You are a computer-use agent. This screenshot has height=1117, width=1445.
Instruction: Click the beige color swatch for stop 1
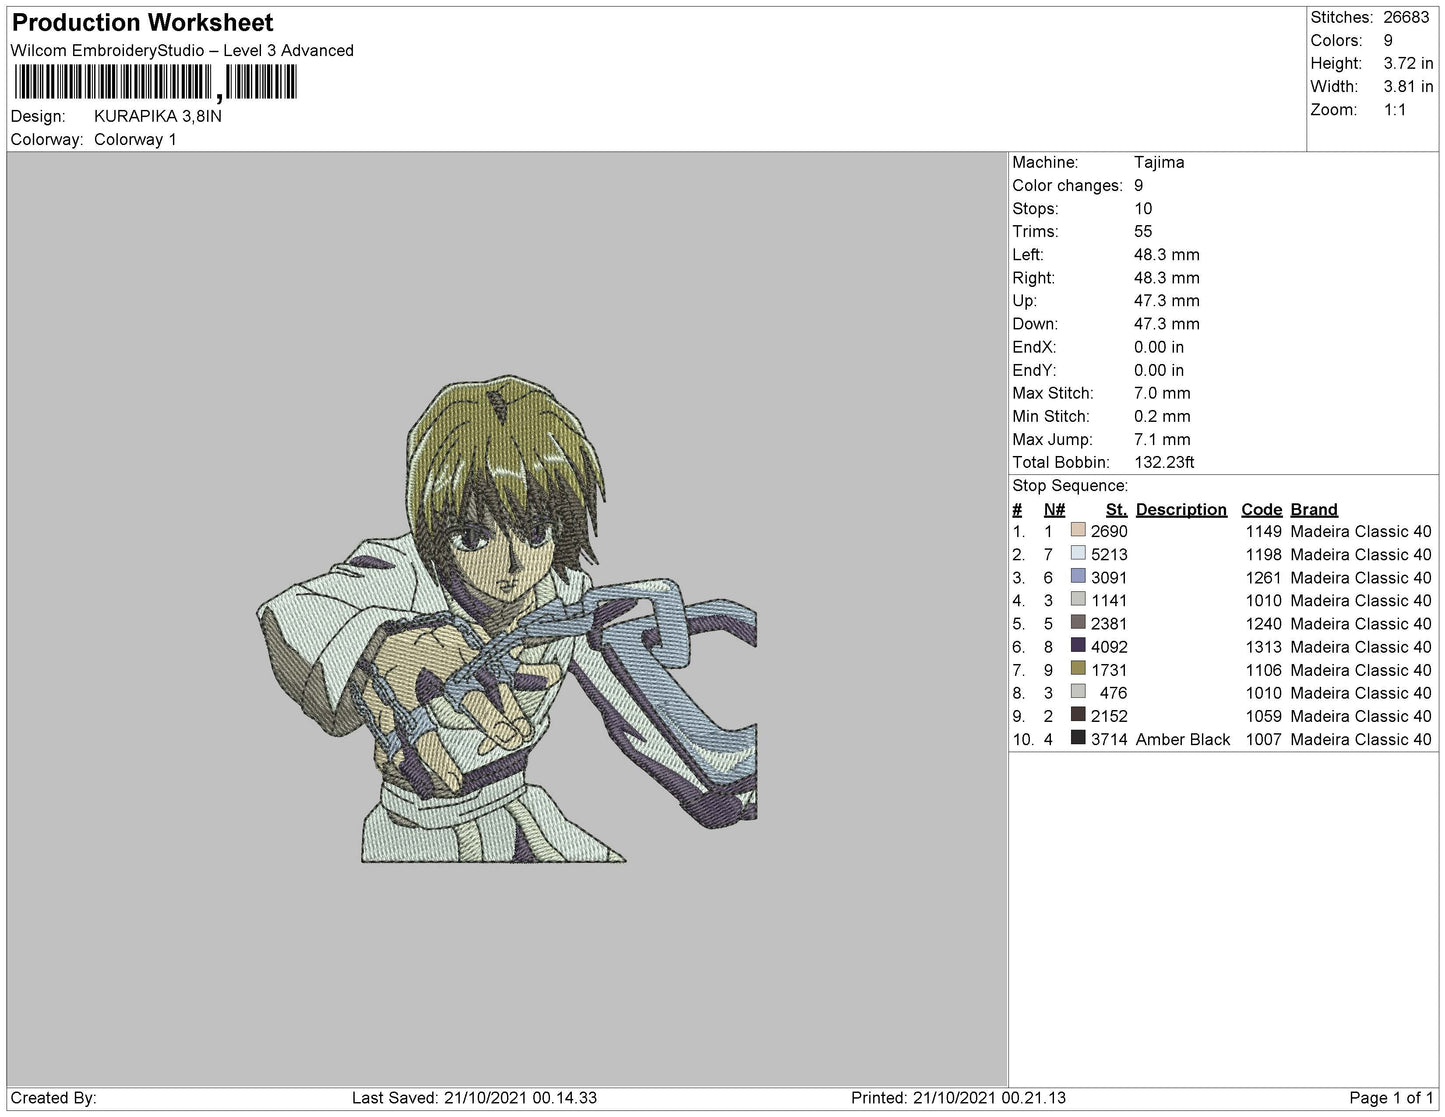click(x=1078, y=530)
